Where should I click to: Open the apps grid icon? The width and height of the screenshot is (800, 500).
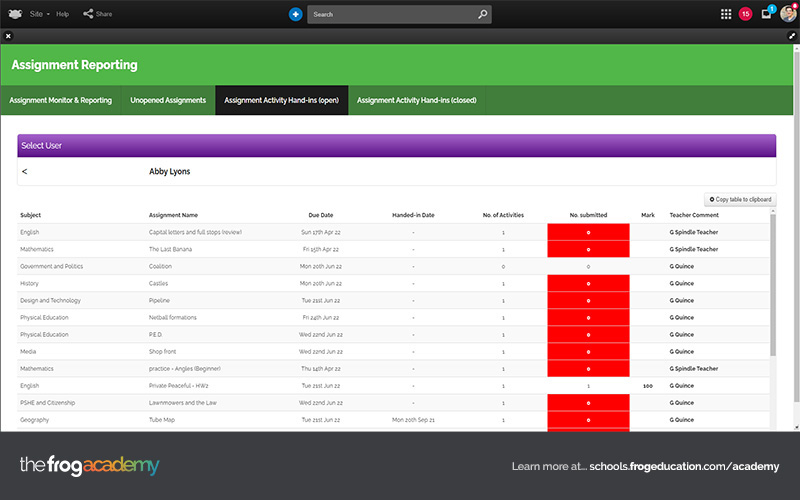click(726, 14)
